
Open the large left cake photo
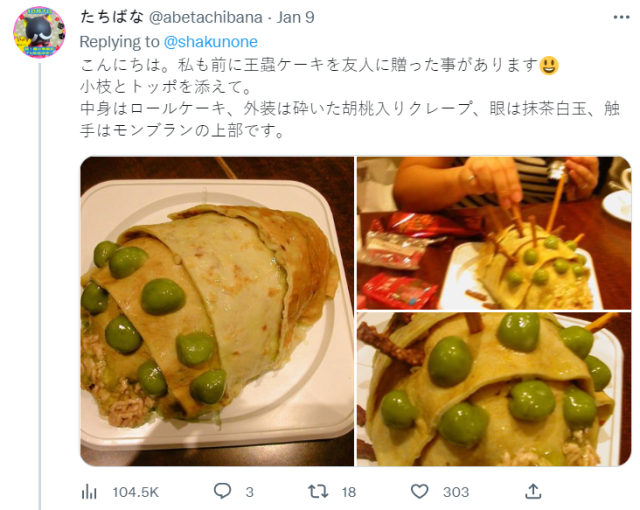click(217, 311)
